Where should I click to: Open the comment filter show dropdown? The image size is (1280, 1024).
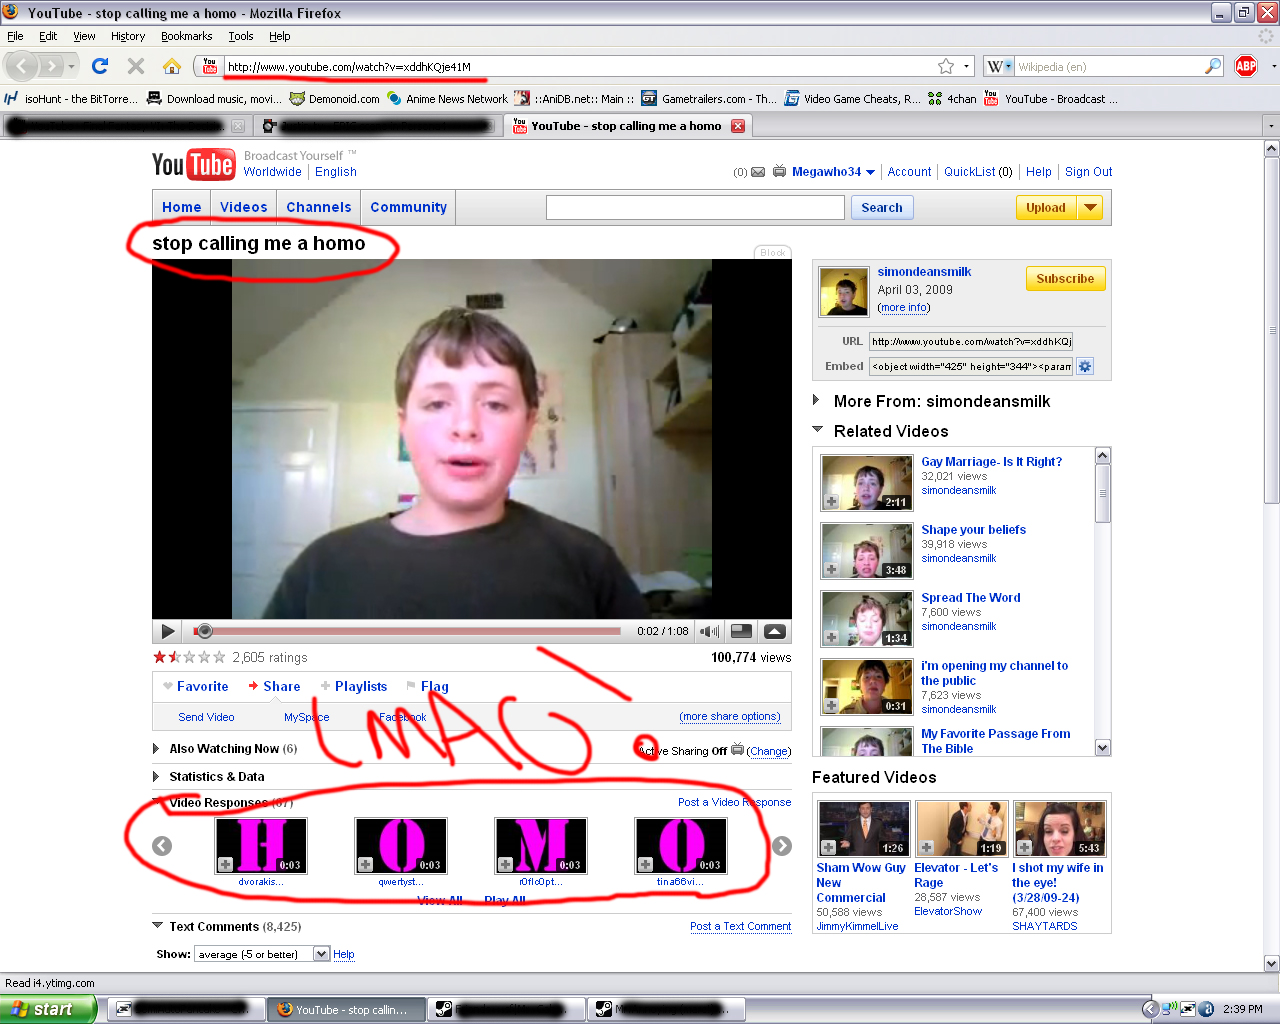tap(263, 954)
